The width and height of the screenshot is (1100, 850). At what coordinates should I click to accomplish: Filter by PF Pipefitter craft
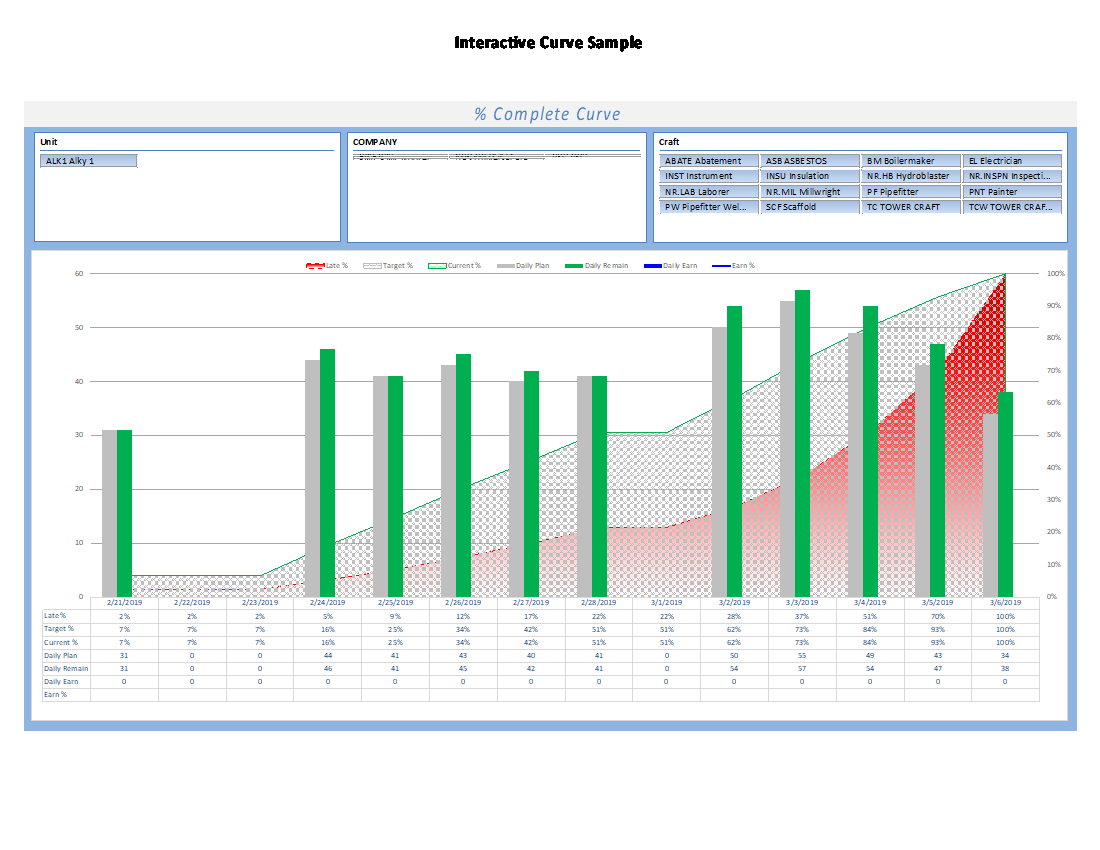[910, 192]
